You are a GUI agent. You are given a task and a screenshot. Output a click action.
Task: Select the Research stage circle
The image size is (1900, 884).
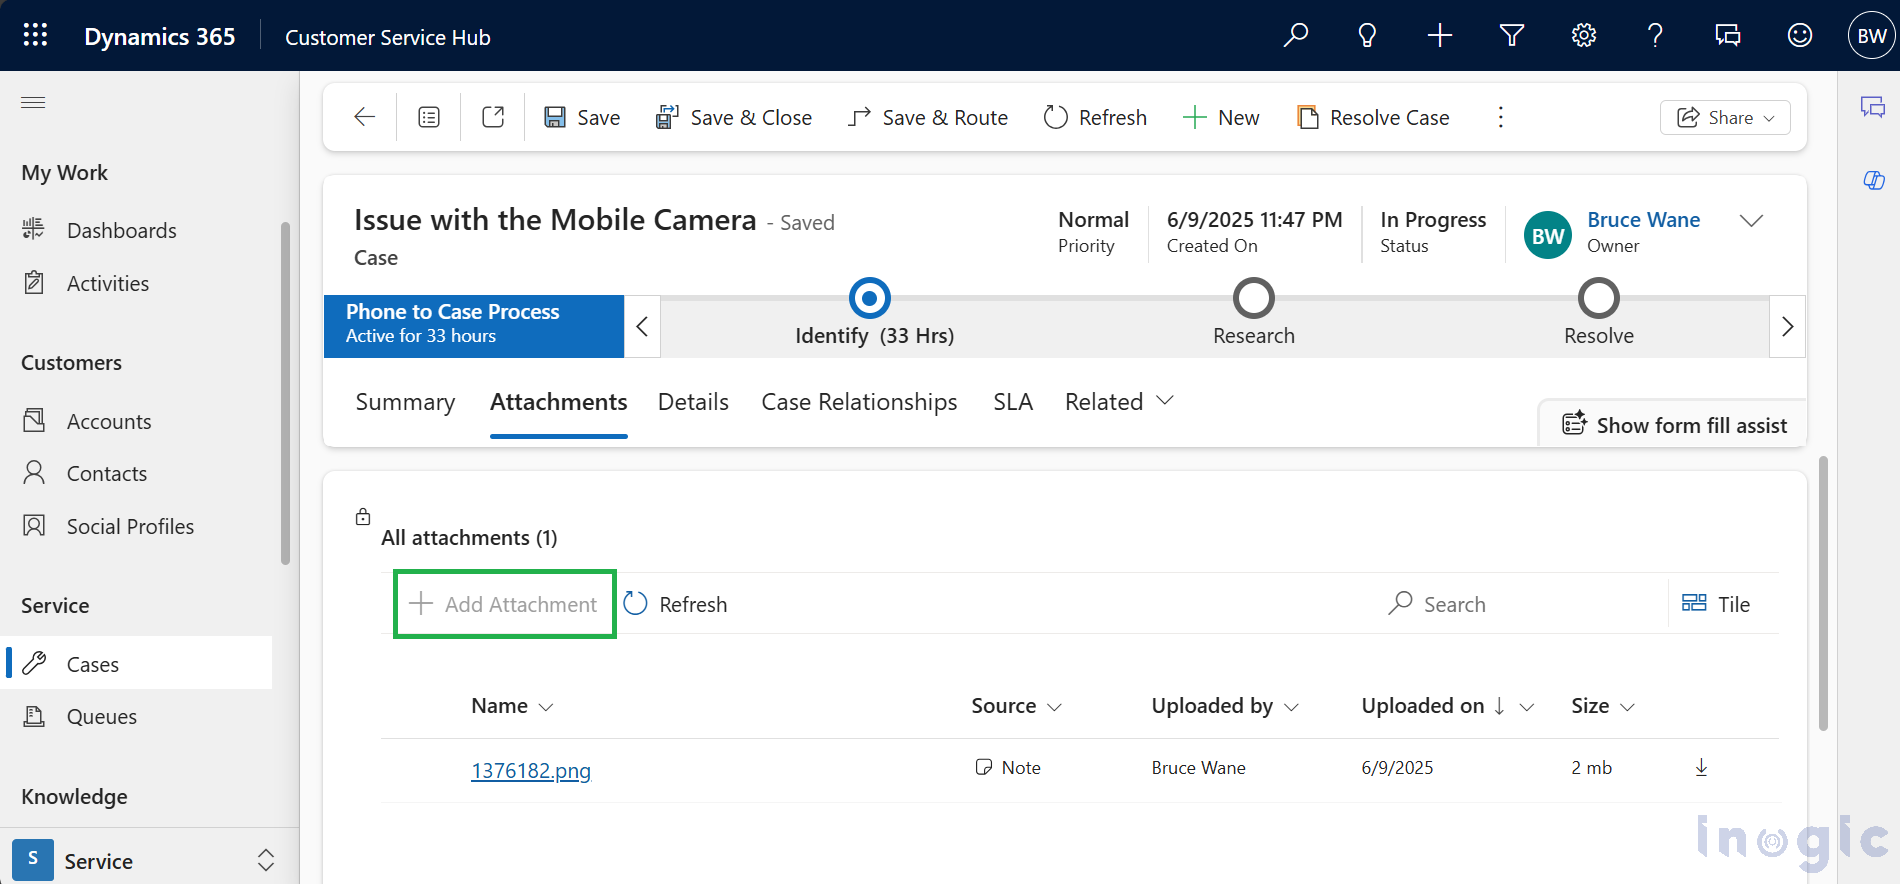(x=1253, y=298)
